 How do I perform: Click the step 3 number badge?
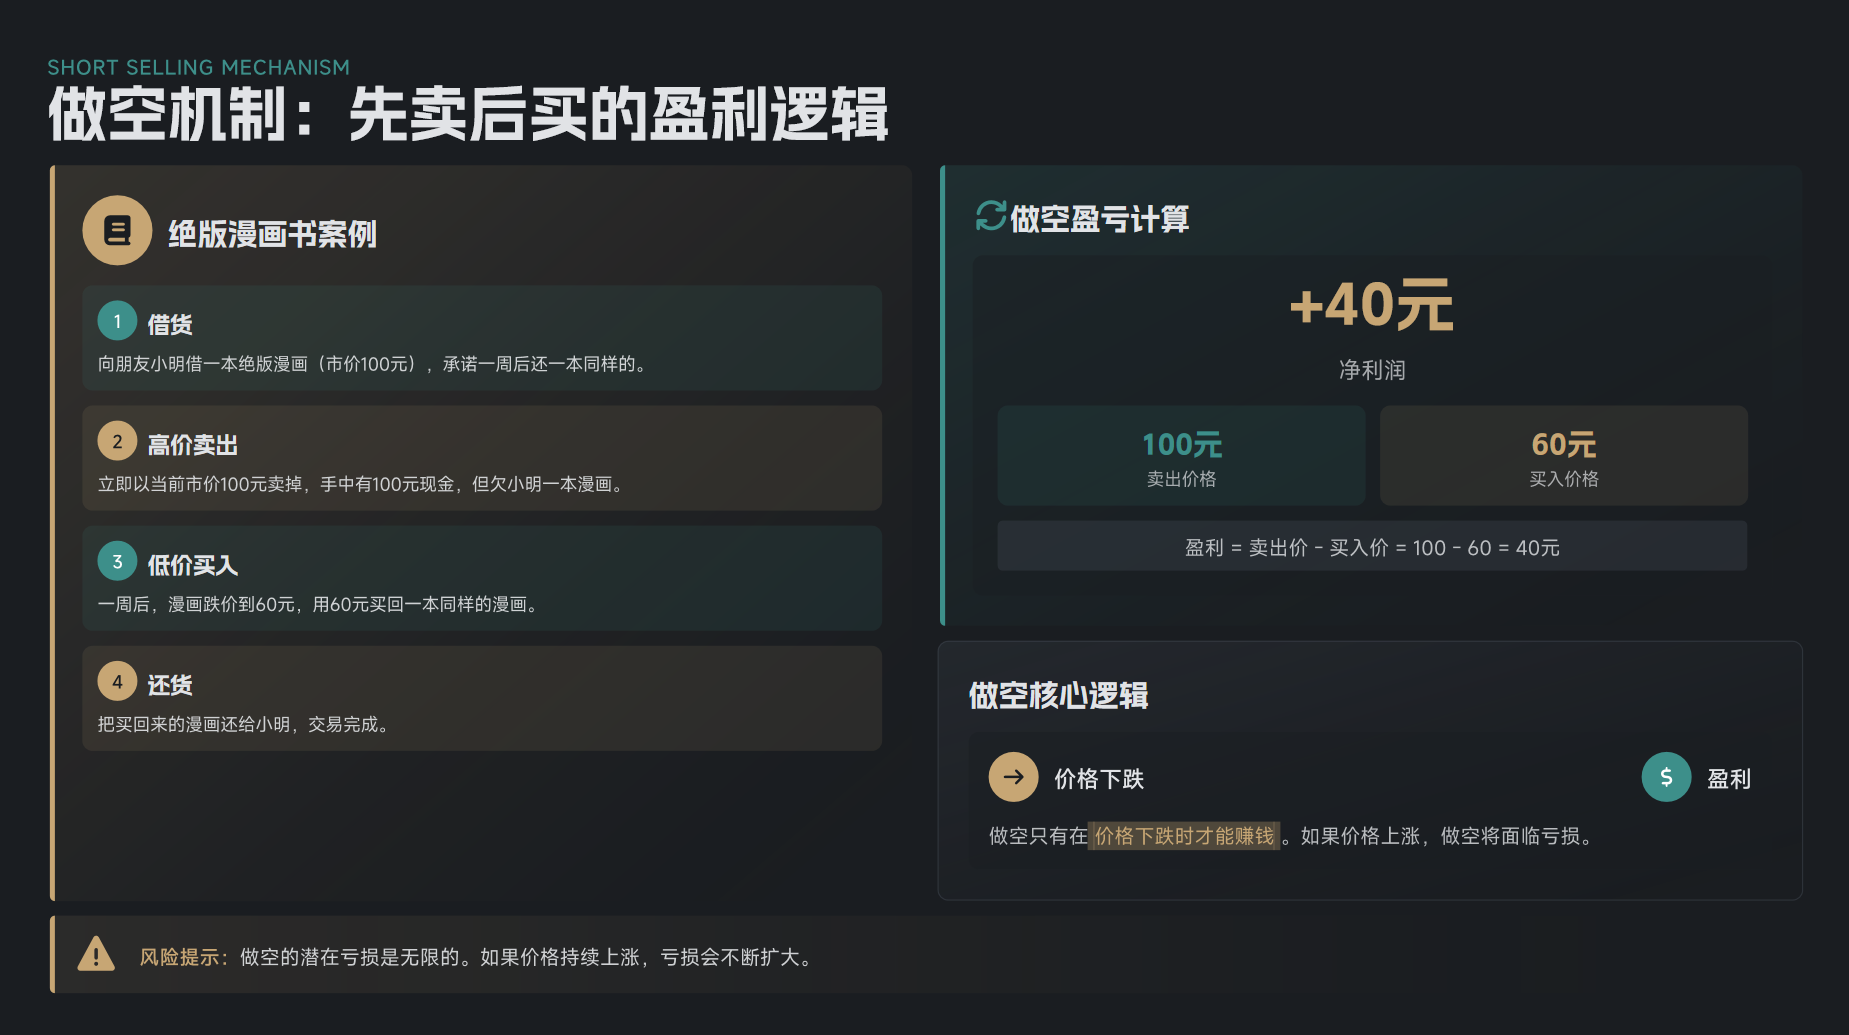click(x=117, y=561)
